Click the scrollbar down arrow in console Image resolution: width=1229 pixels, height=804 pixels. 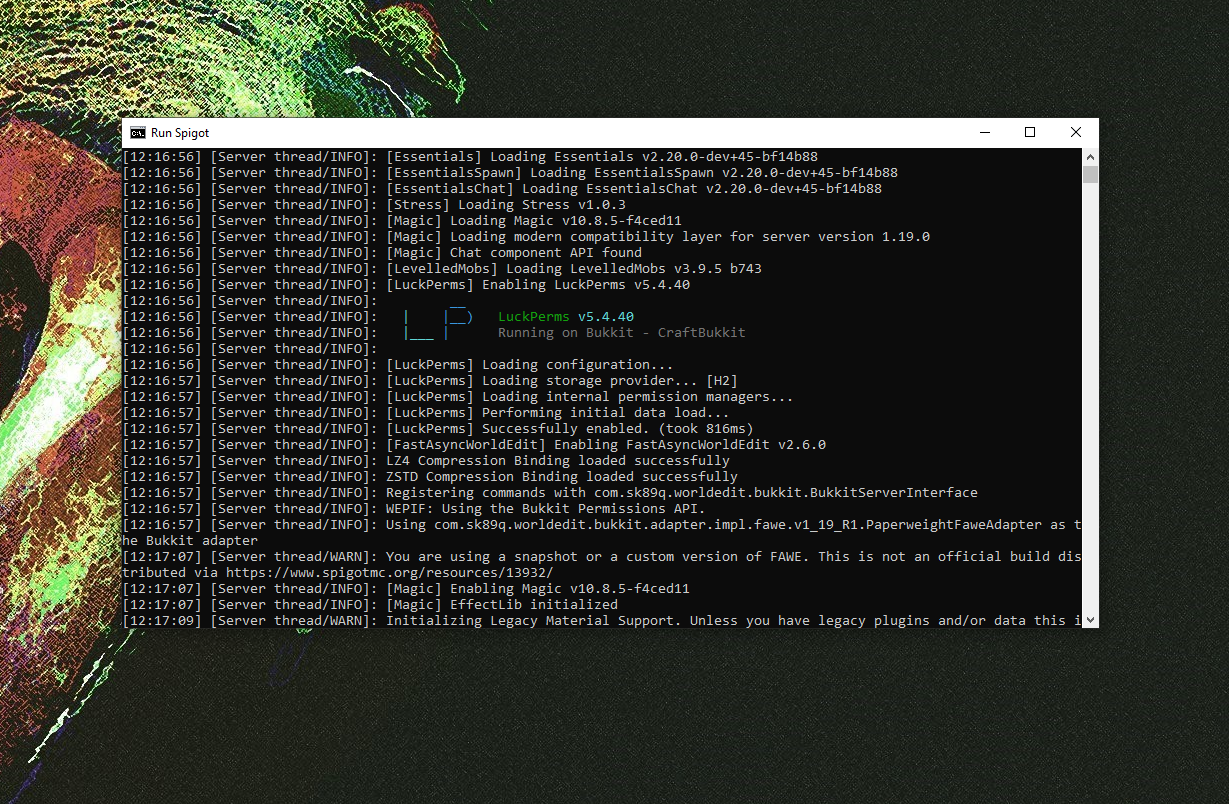pos(1090,619)
